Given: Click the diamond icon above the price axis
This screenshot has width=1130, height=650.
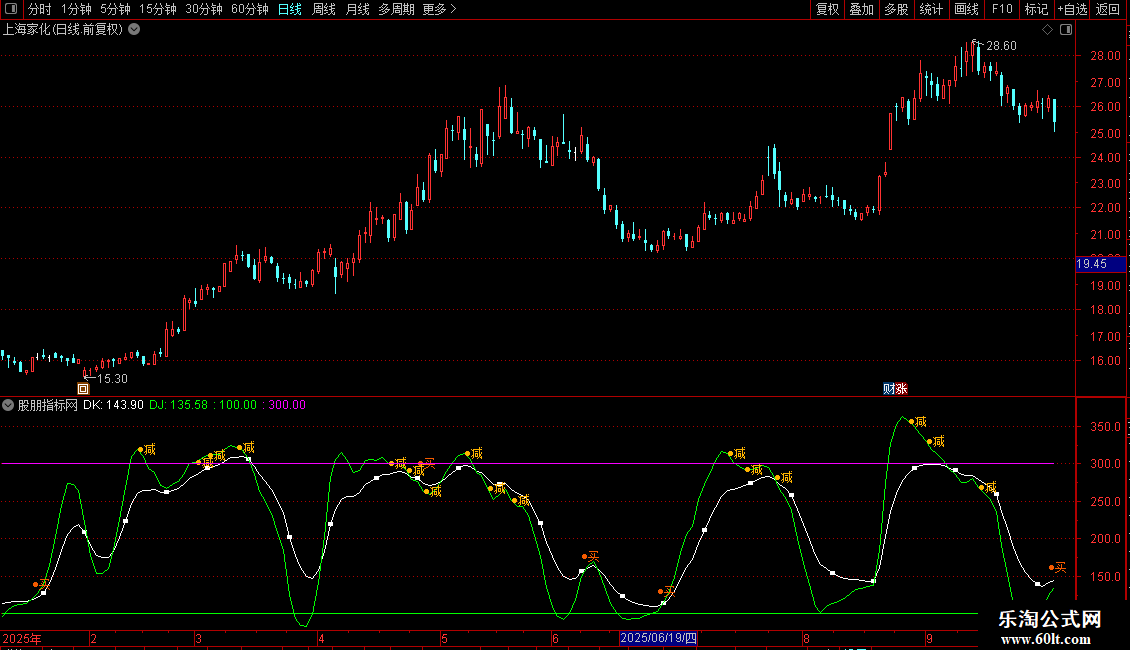Looking at the screenshot, I should [1047, 29].
